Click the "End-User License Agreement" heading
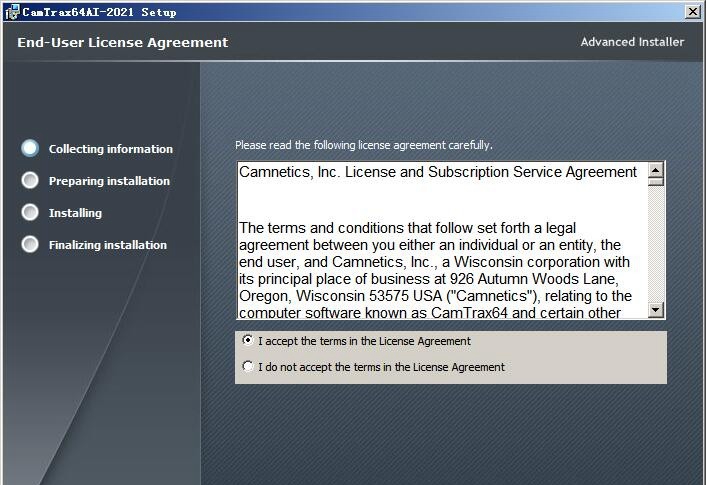Screen dimensions: 706x485 [122, 42]
